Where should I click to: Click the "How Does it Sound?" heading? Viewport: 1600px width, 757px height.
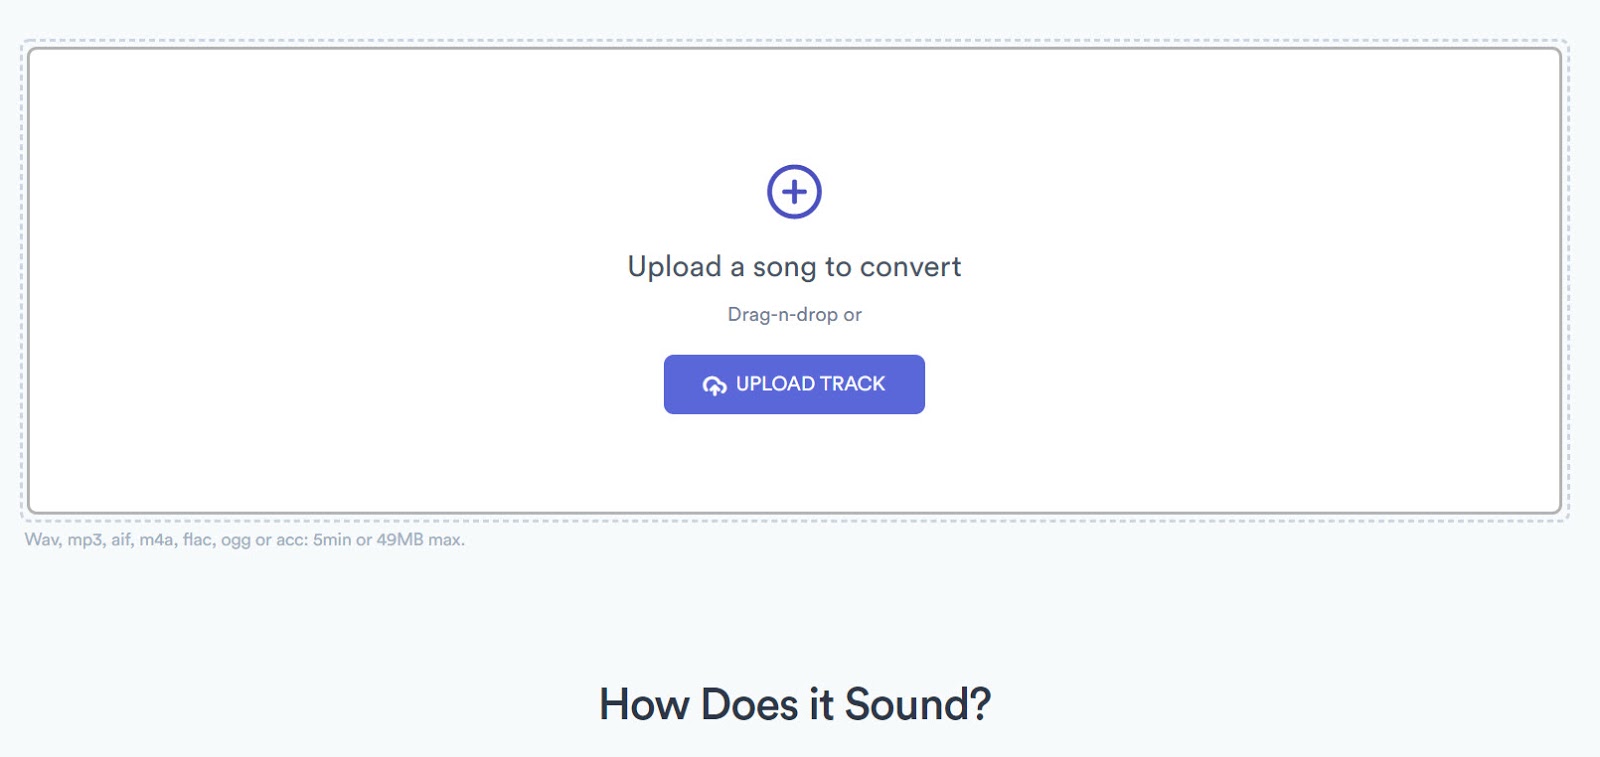[794, 705]
